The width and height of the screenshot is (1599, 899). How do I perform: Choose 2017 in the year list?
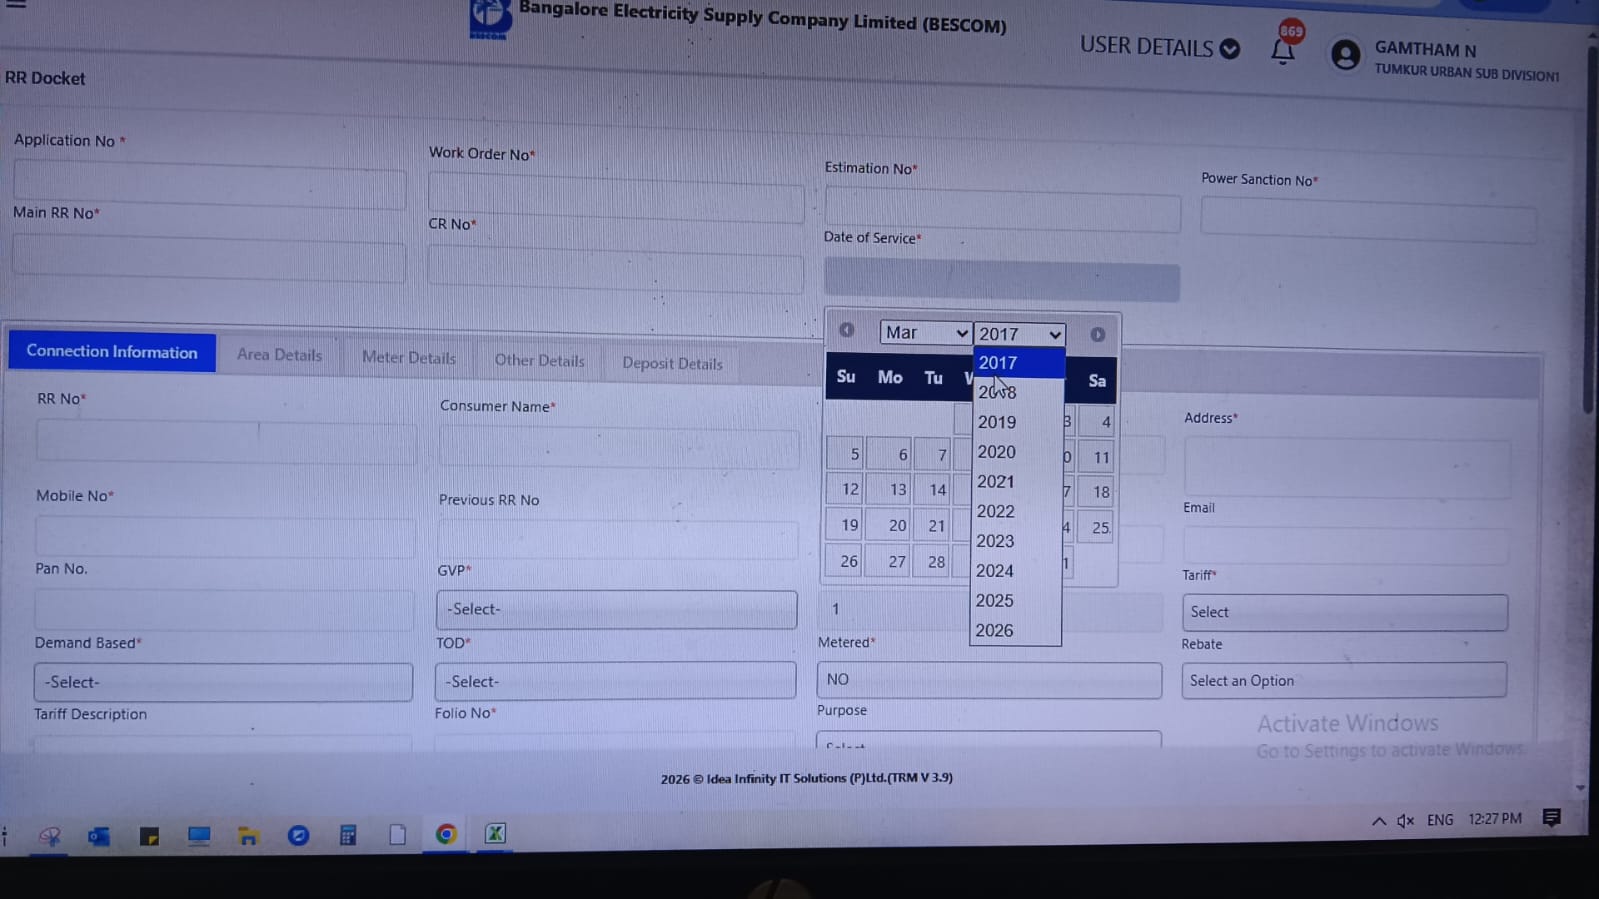1018,363
